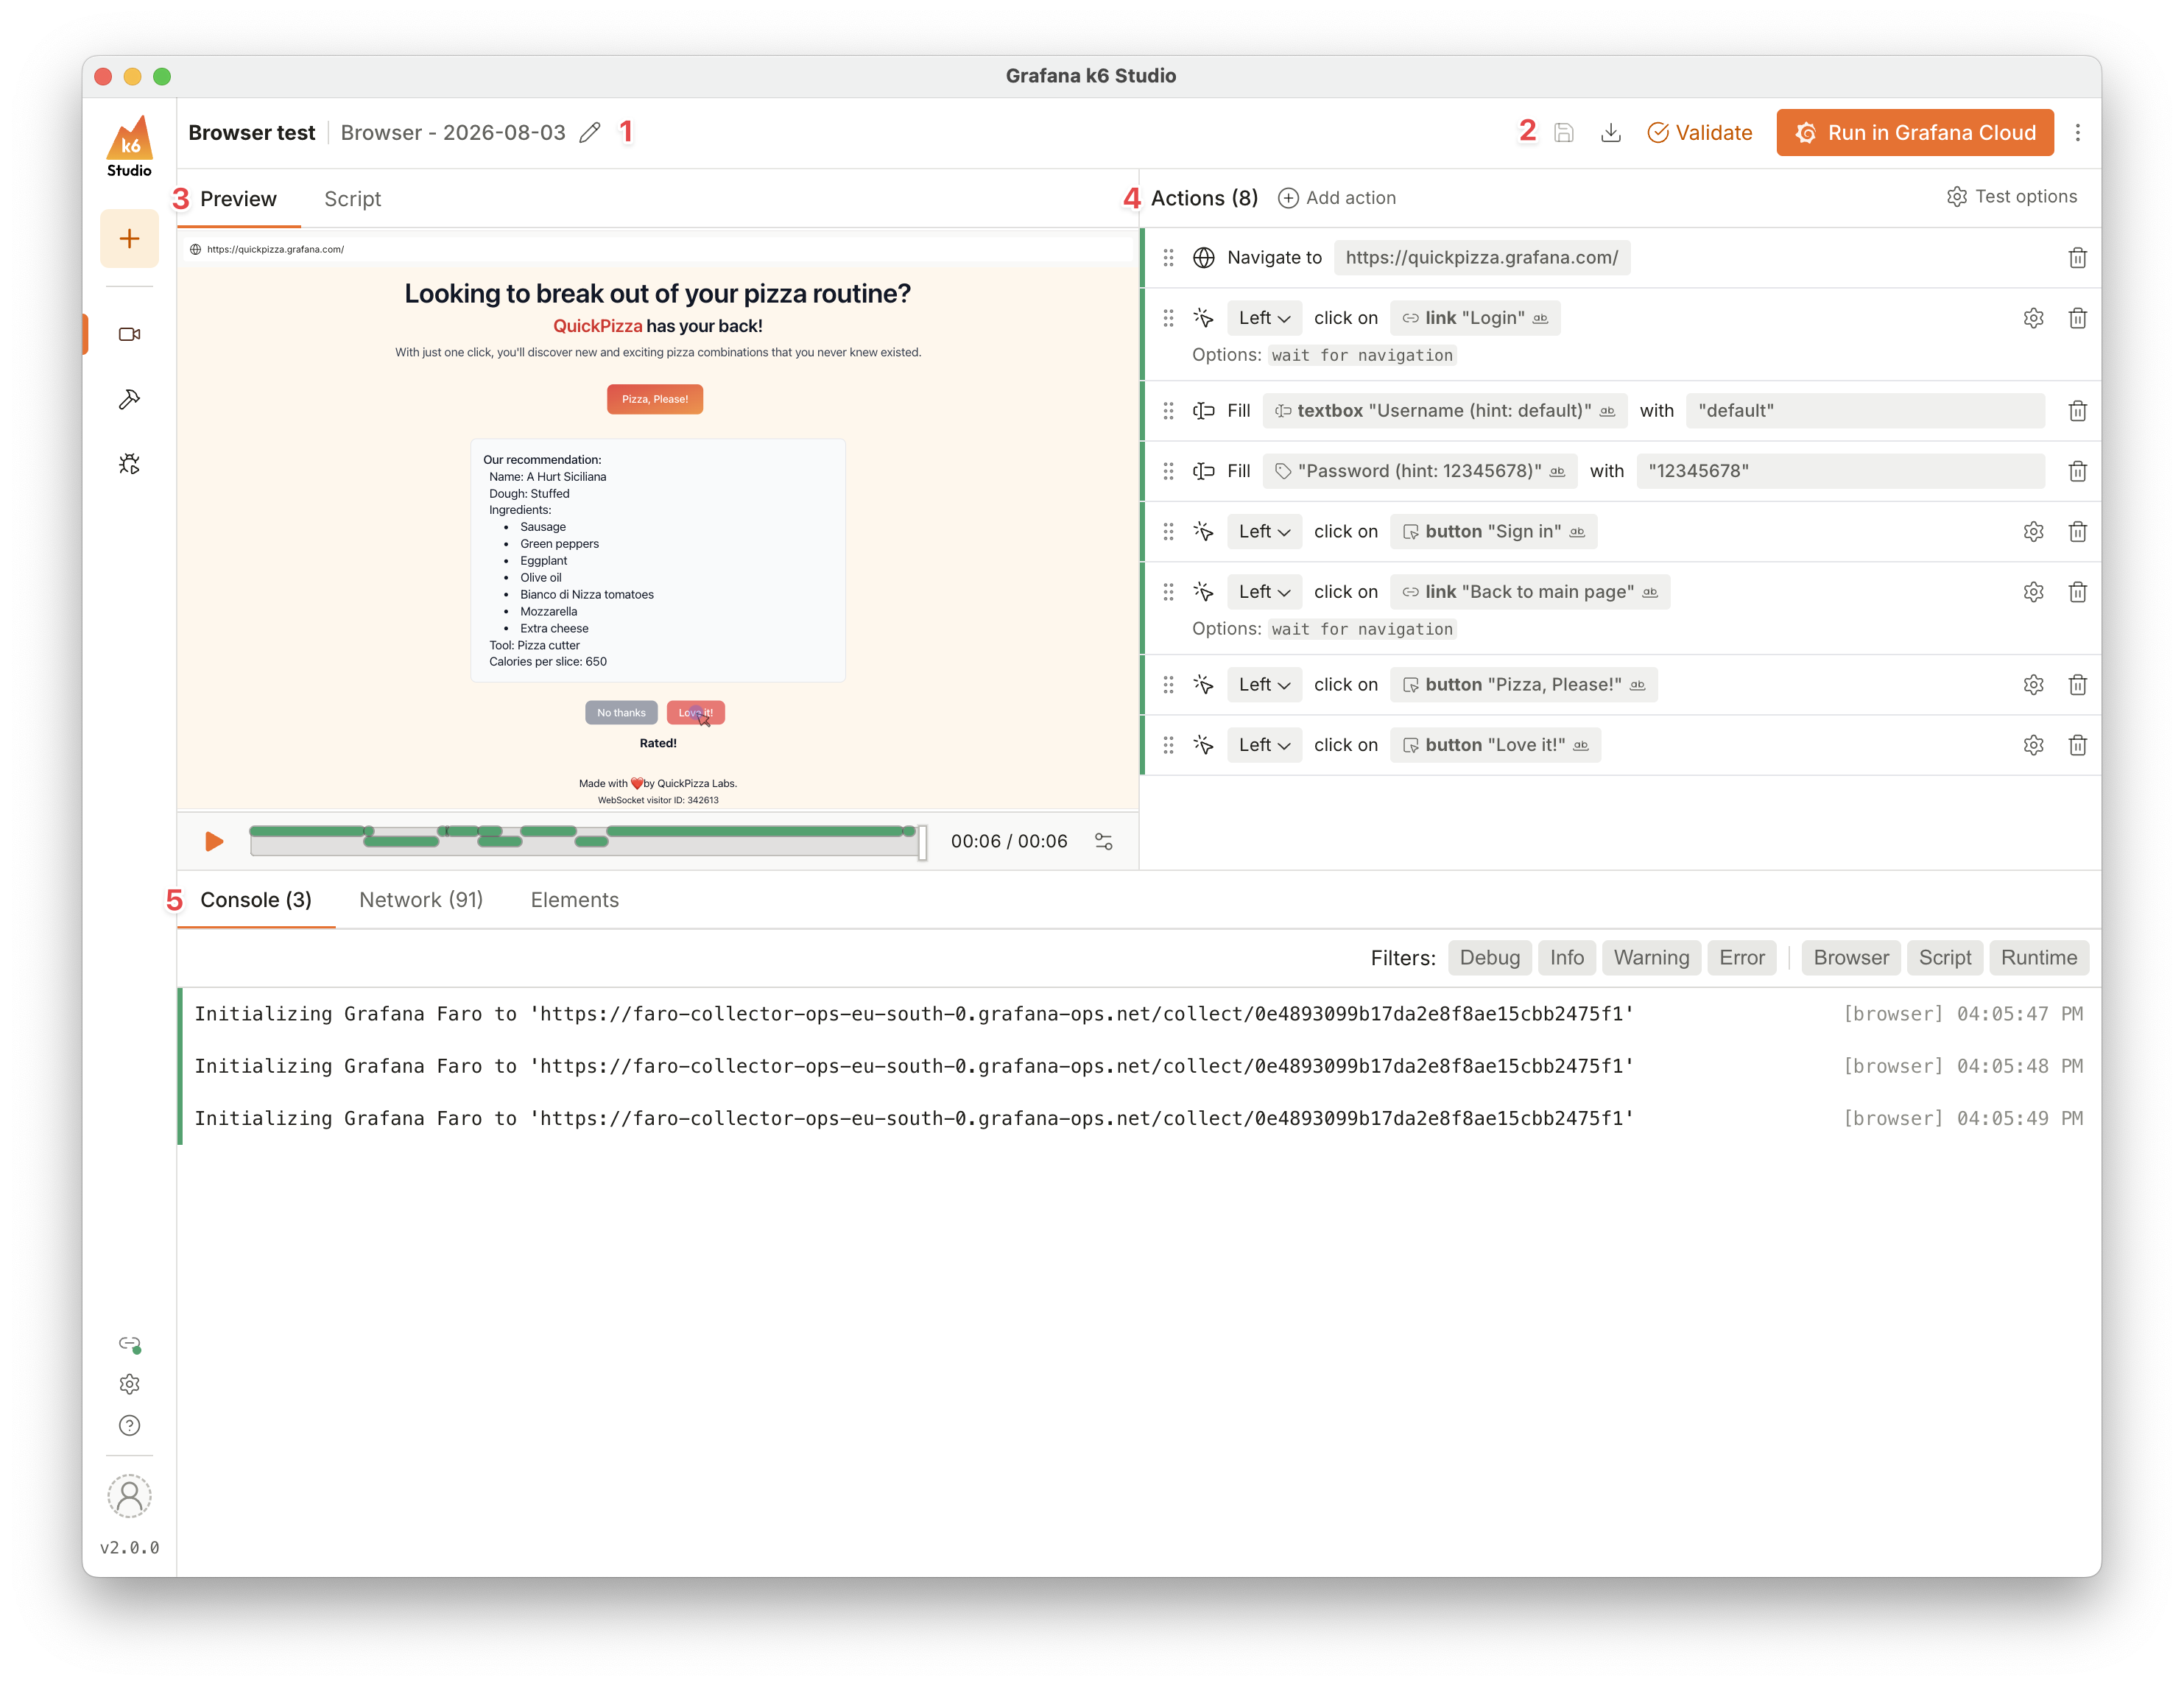This screenshot has height=1686, width=2184.
Task: Delete the Love it! click action
Action: pyautogui.click(x=2077, y=745)
